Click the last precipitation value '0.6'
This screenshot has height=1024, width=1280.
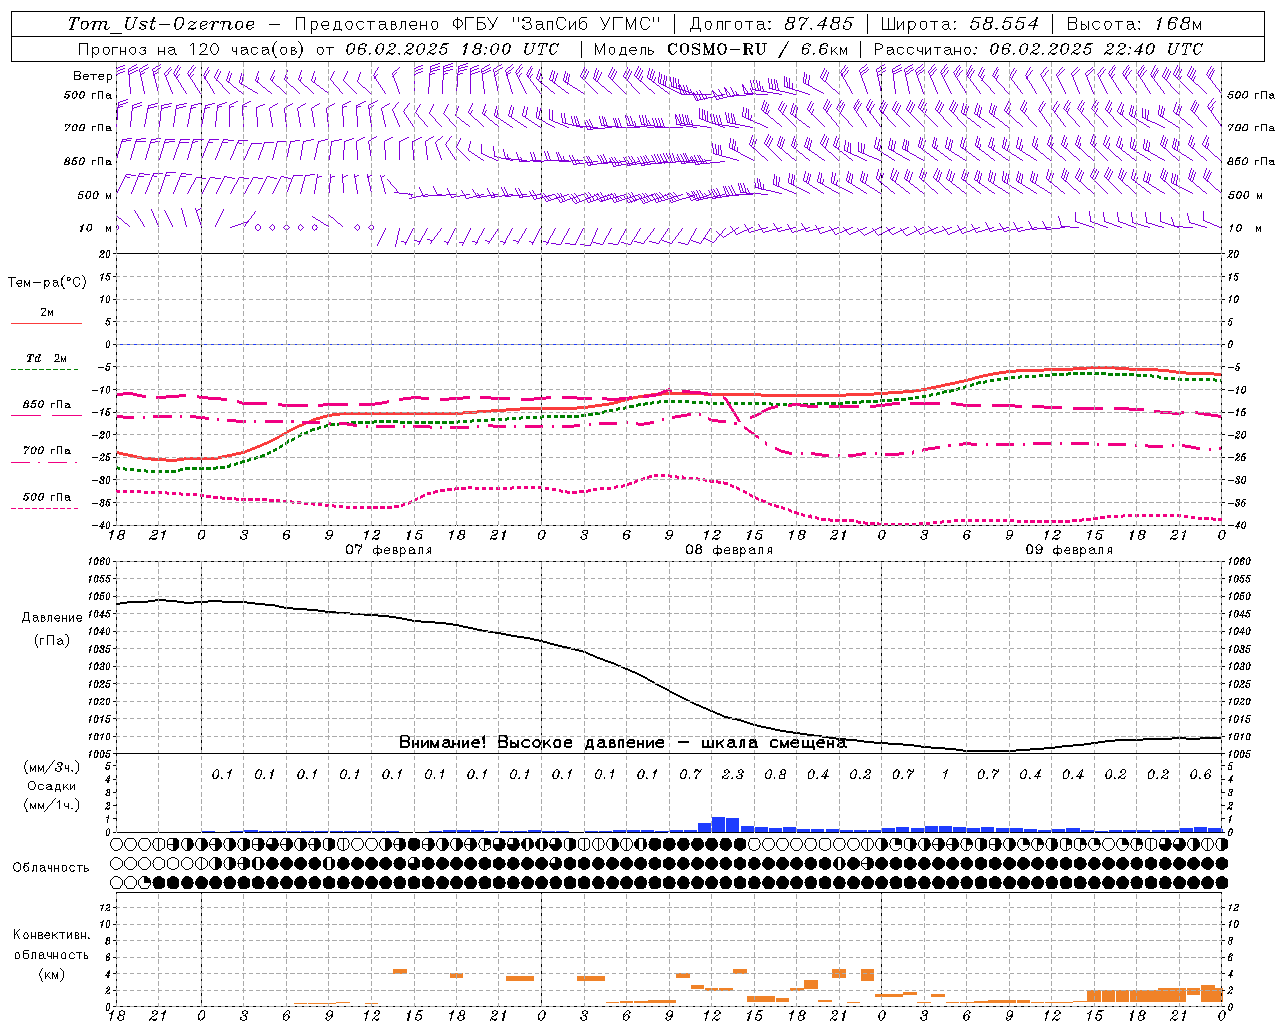pos(1200,775)
